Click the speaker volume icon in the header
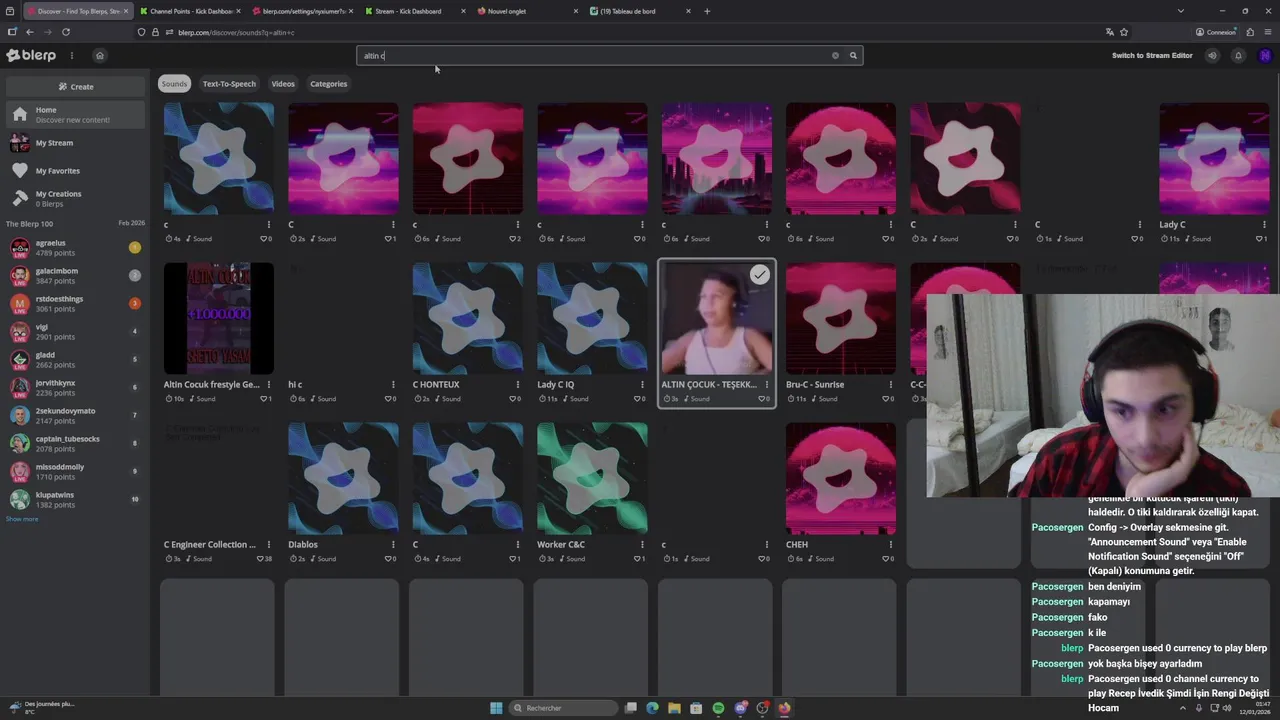This screenshot has height=720, width=1280. click(1212, 56)
